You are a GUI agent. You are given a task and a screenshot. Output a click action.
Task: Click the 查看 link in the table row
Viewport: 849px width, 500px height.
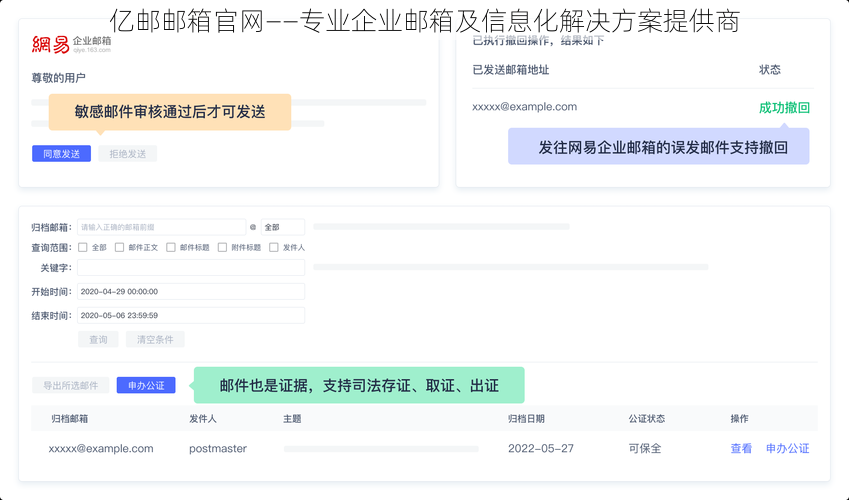click(x=741, y=449)
